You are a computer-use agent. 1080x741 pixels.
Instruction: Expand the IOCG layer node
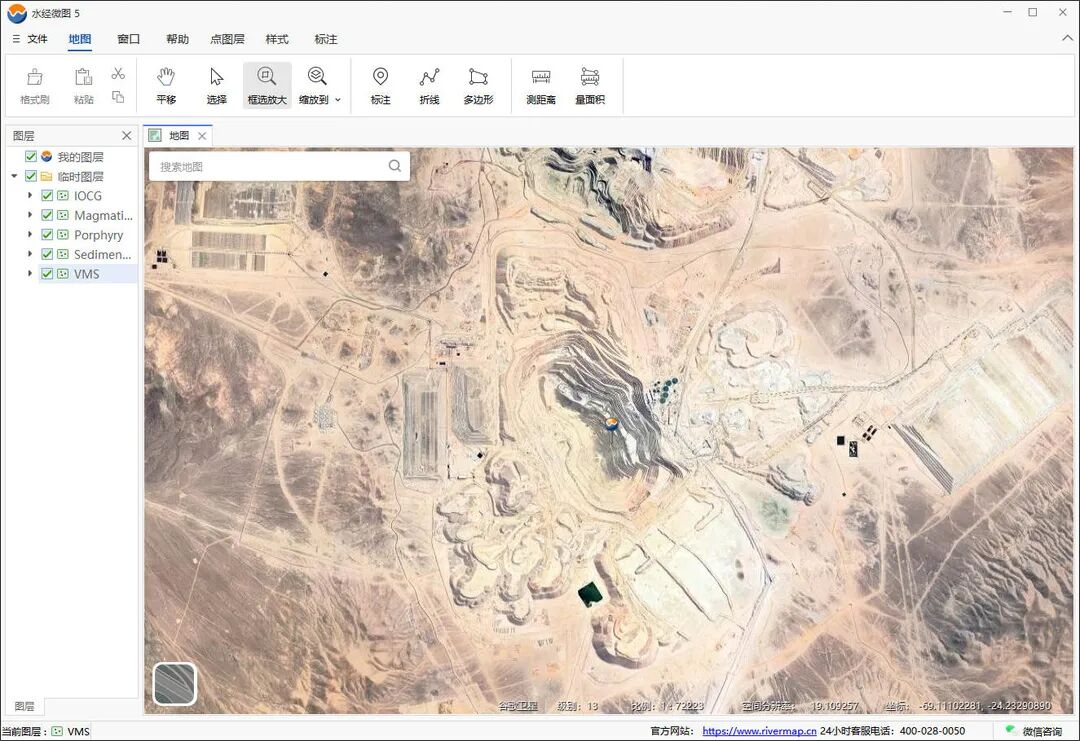pyautogui.click(x=30, y=196)
